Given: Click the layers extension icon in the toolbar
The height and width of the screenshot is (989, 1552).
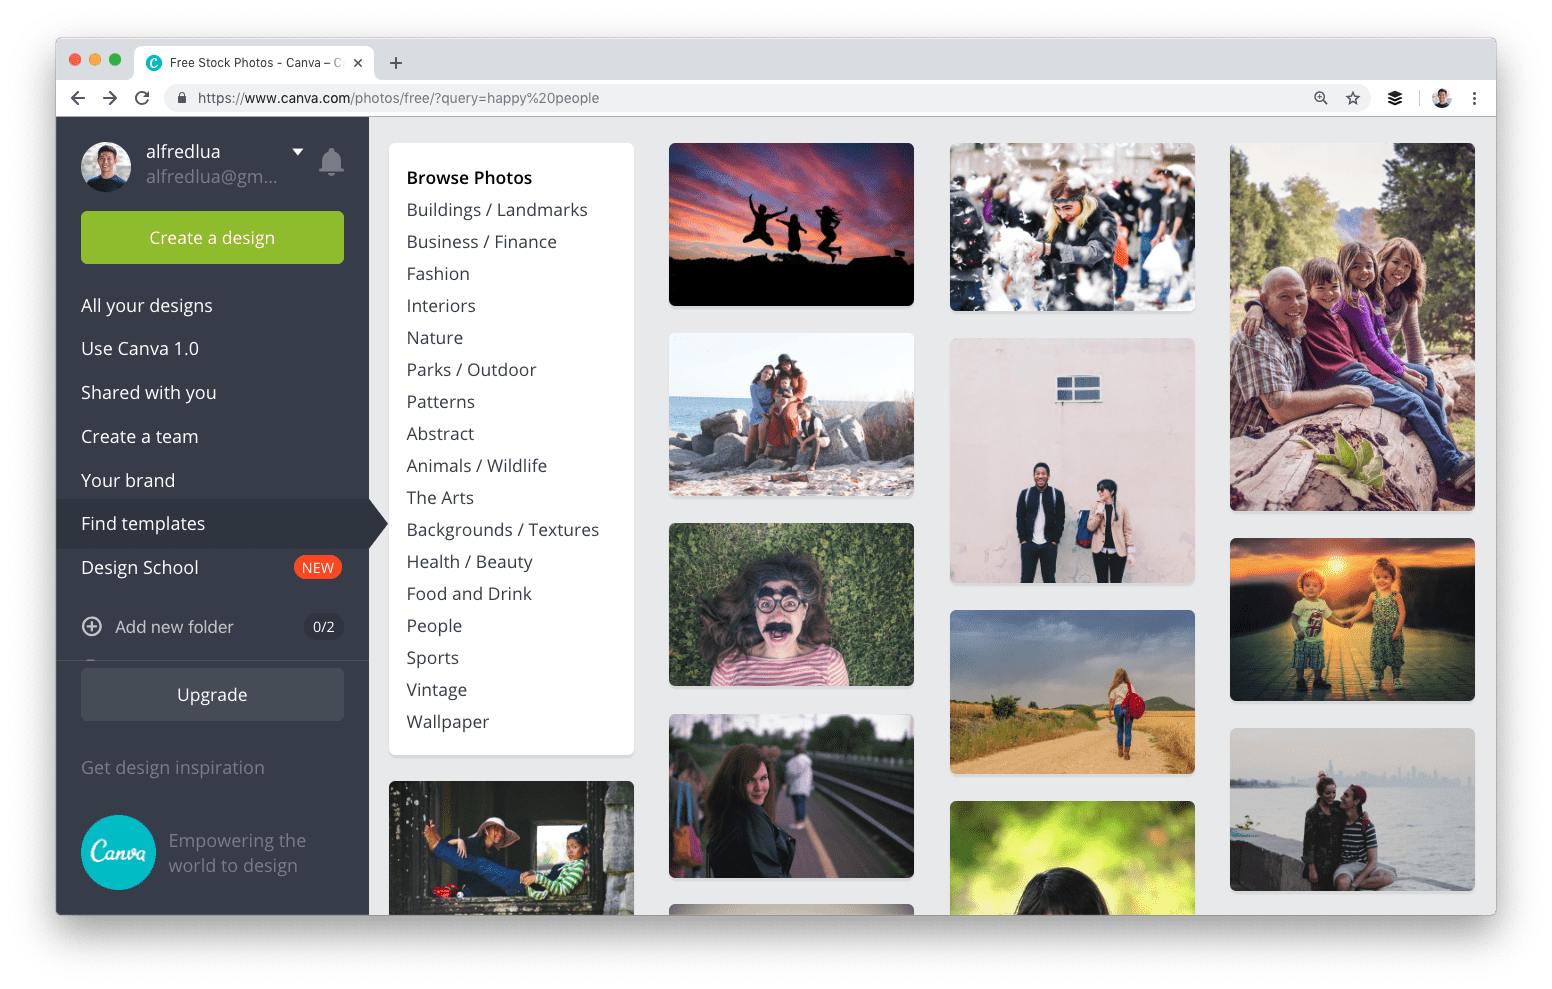Looking at the screenshot, I should pos(1395,98).
